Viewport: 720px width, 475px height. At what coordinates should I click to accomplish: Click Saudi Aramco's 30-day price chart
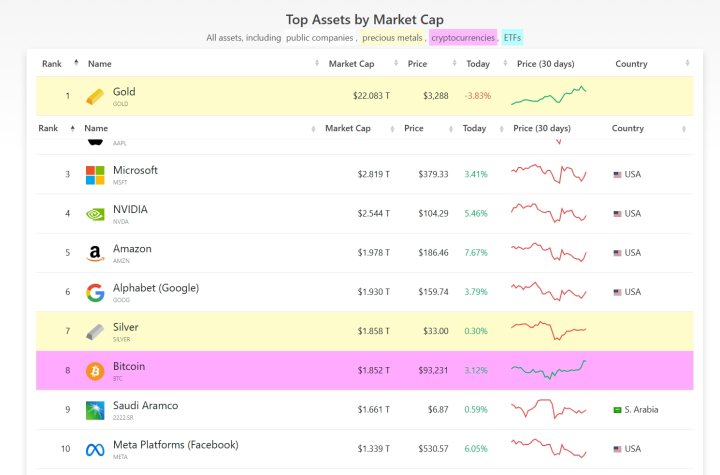pos(549,409)
